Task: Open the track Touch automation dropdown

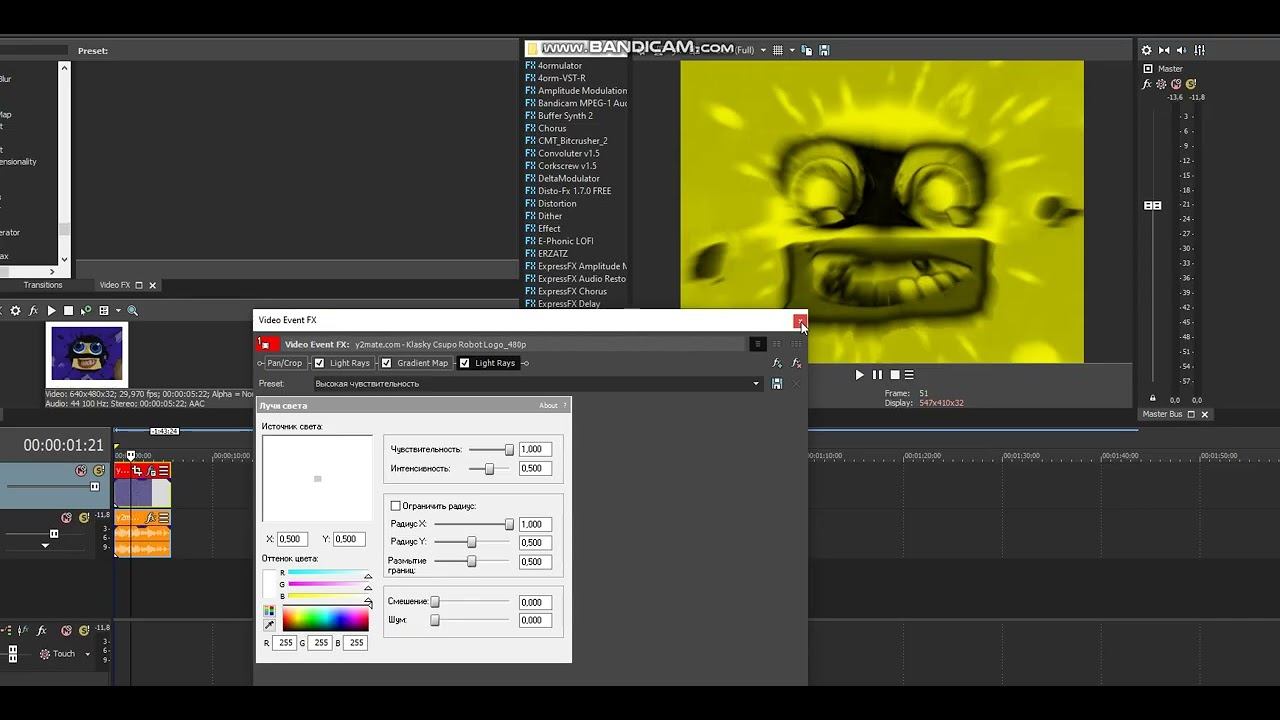Action: [x=65, y=654]
